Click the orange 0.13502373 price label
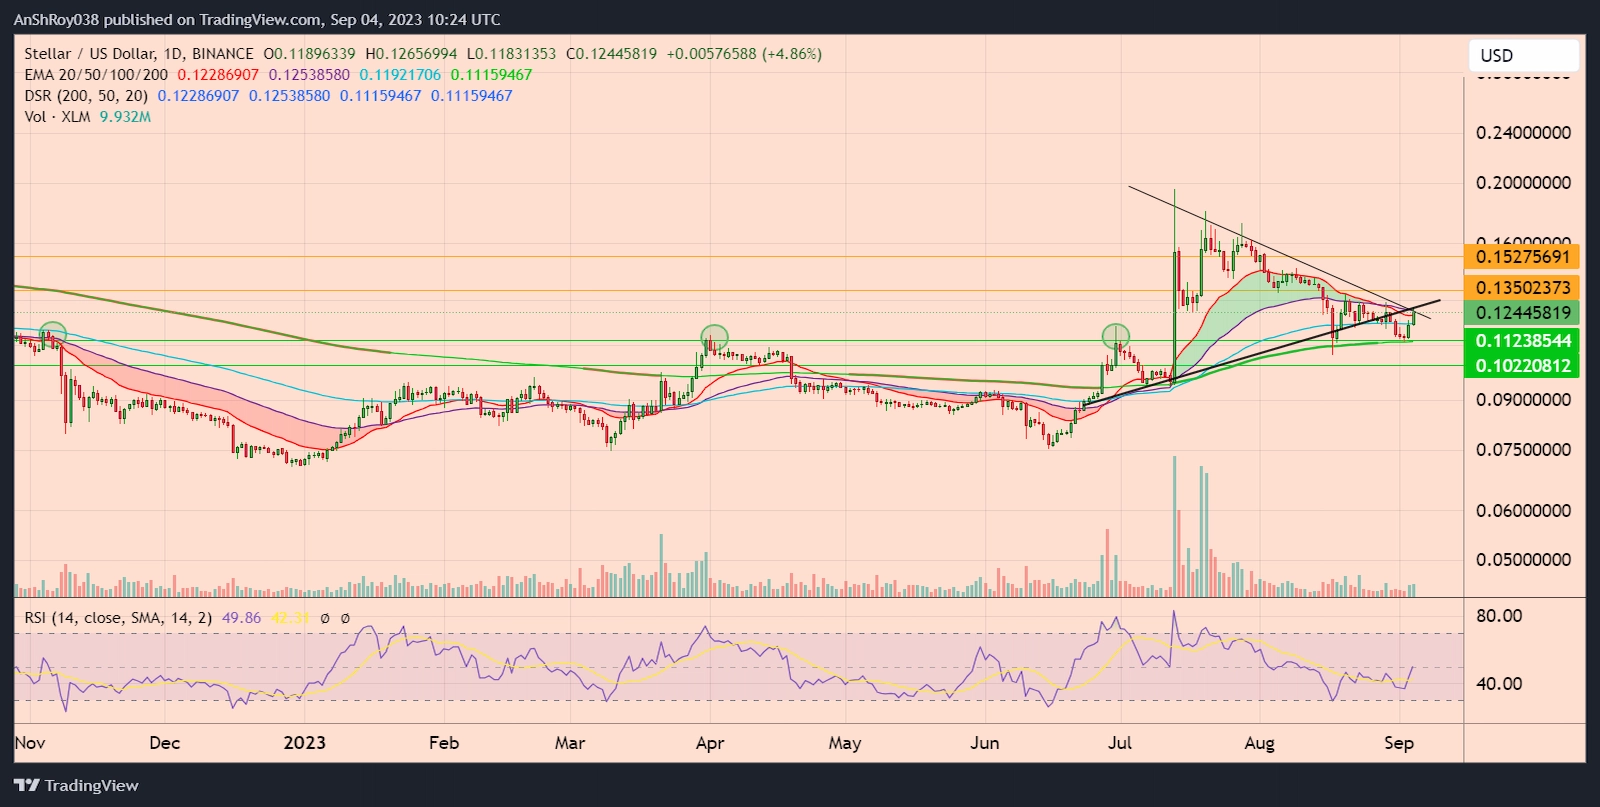This screenshot has height=807, width=1600. click(x=1523, y=288)
